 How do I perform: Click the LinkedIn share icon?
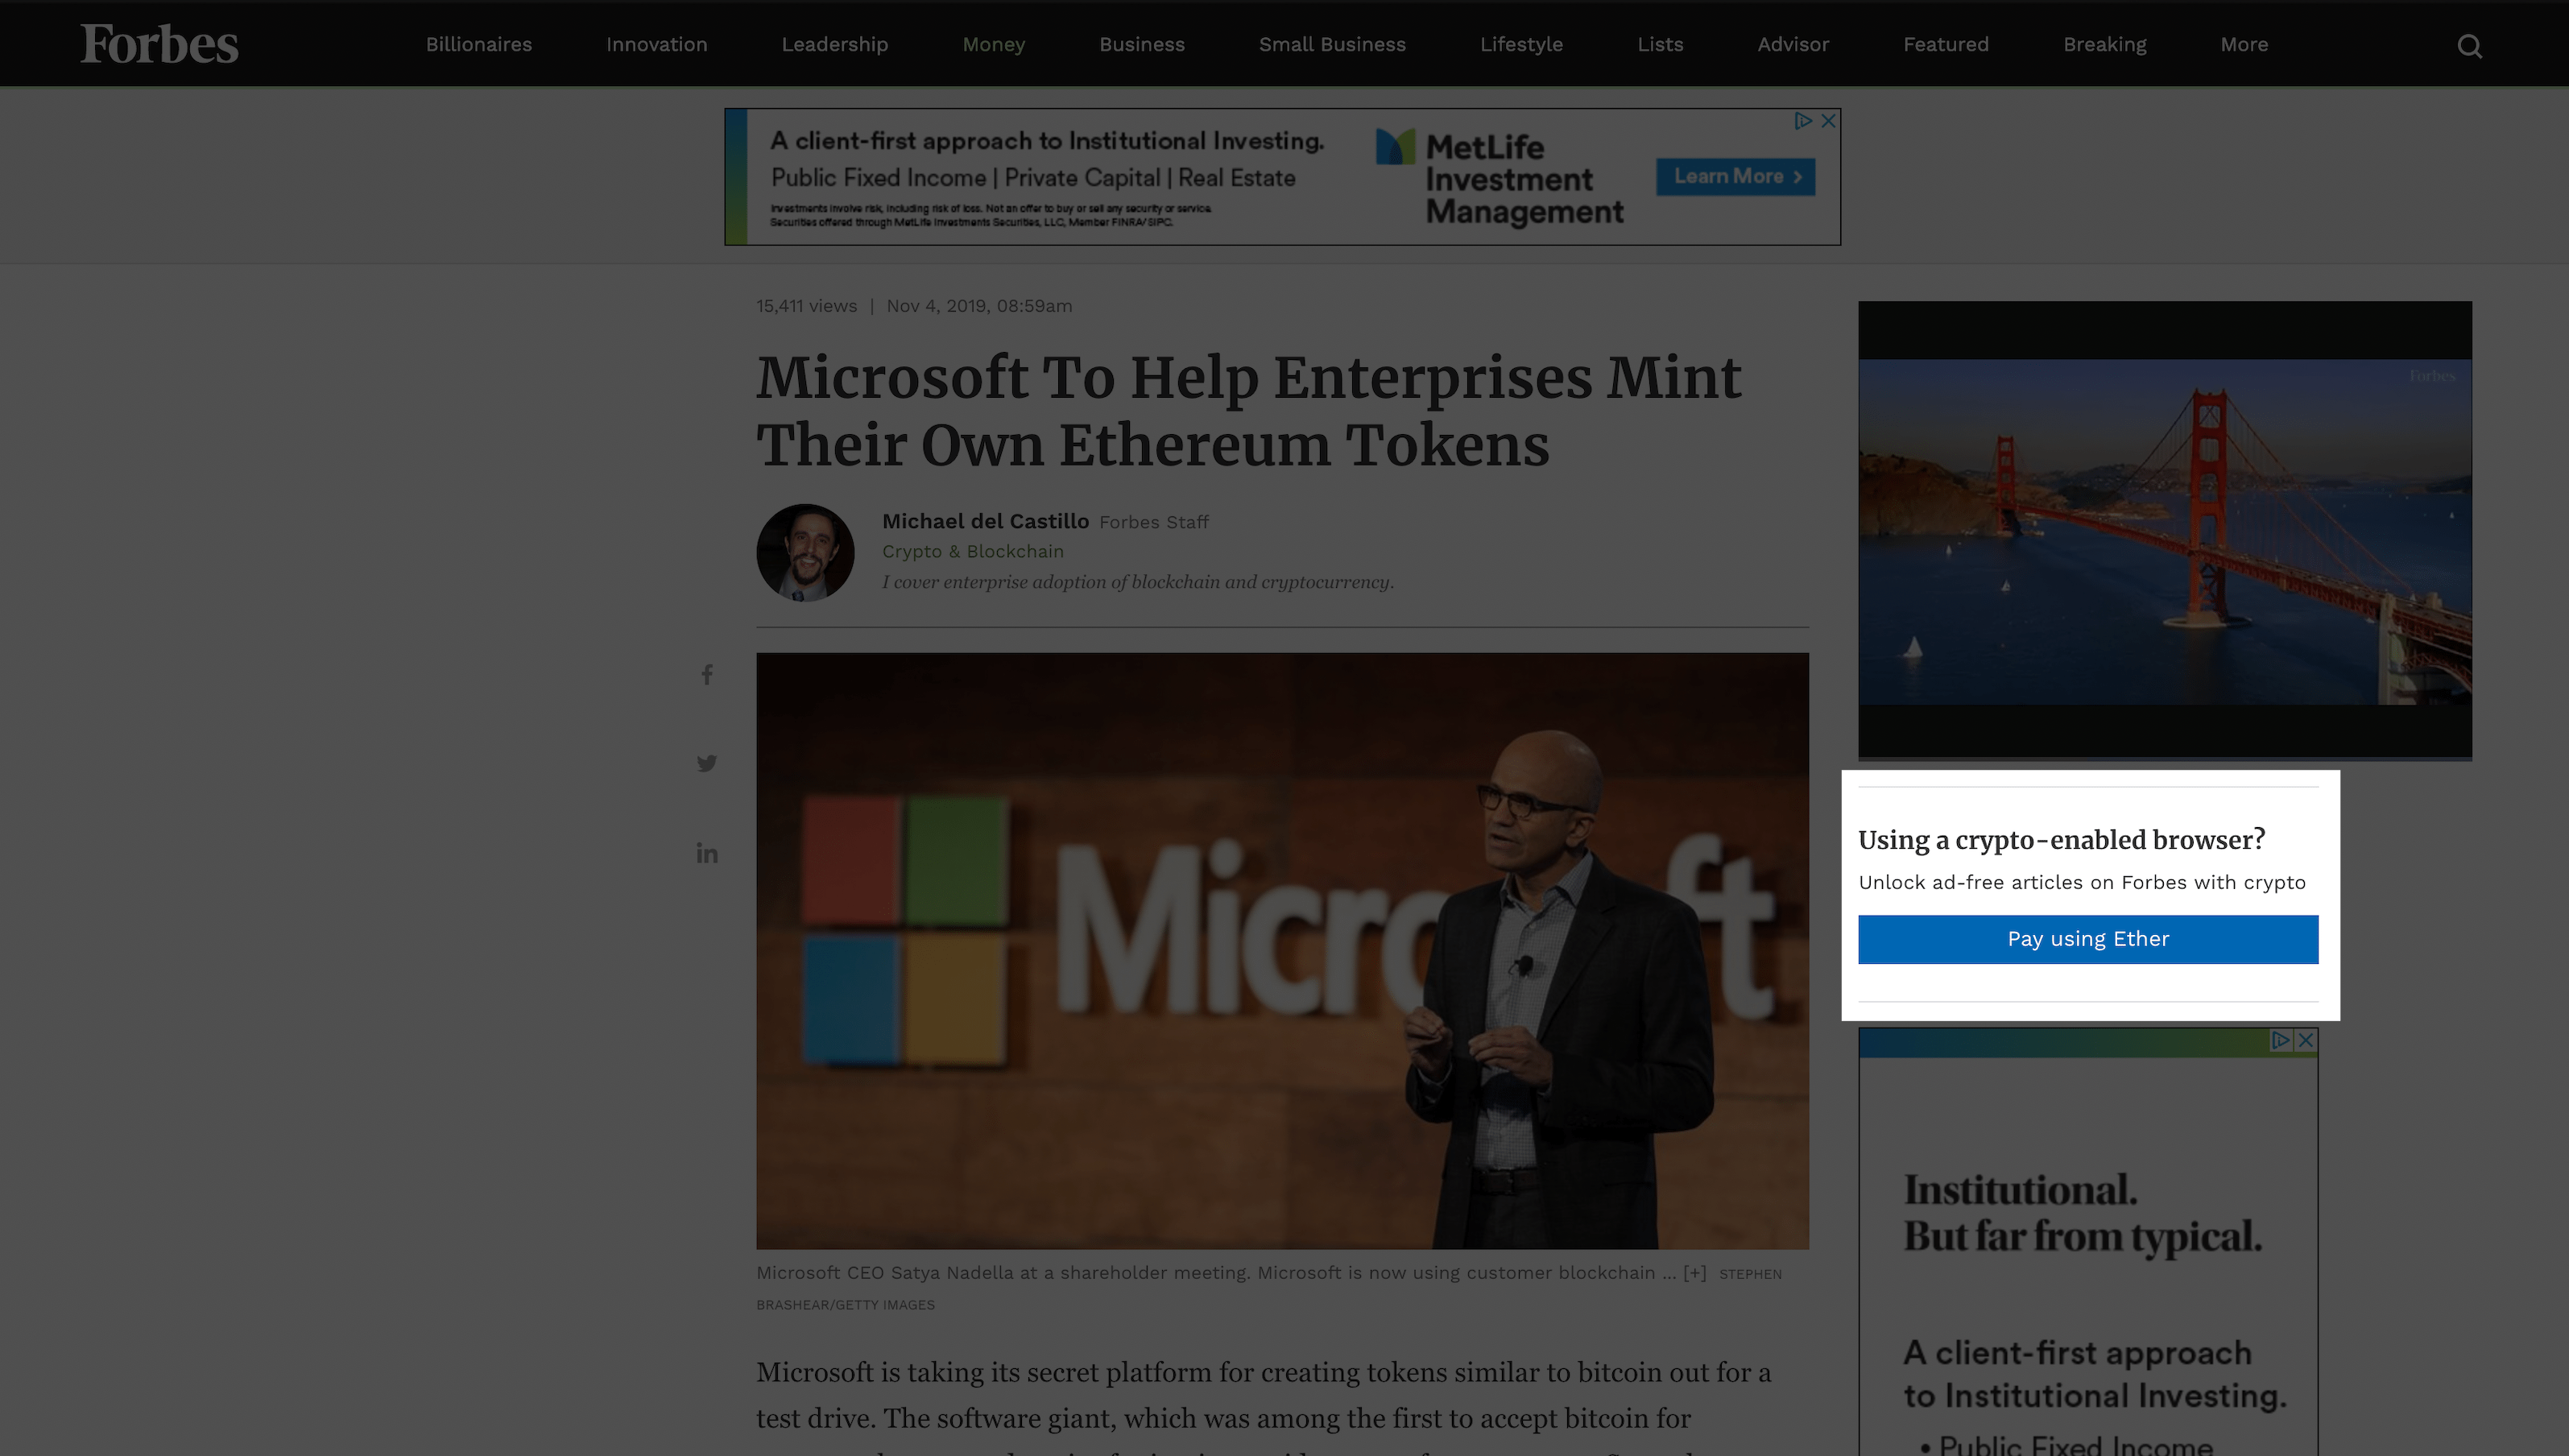pyautogui.click(x=705, y=854)
